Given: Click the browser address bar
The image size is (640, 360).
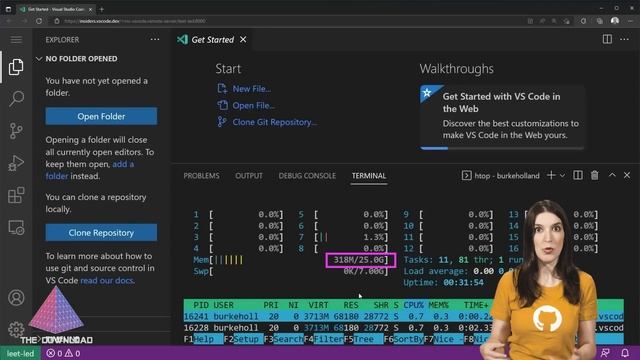Looking at the screenshot, I should coord(286,21).
